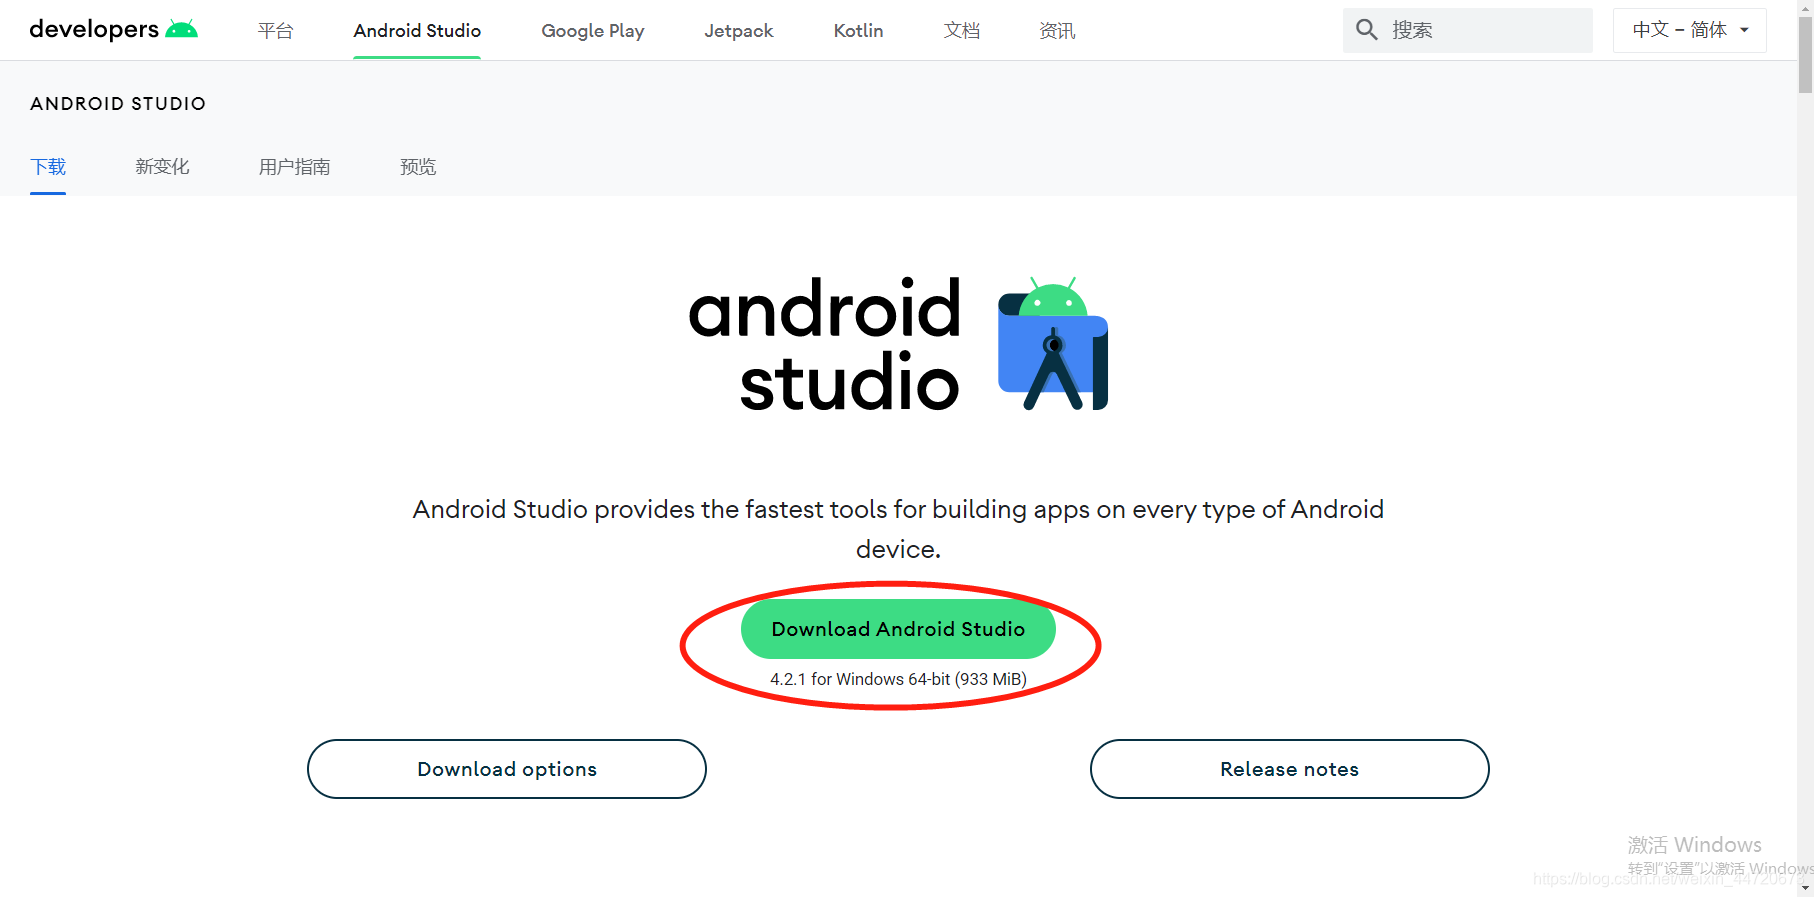
Task: Open the Google Play navigation tab
Action: point(593,31)
